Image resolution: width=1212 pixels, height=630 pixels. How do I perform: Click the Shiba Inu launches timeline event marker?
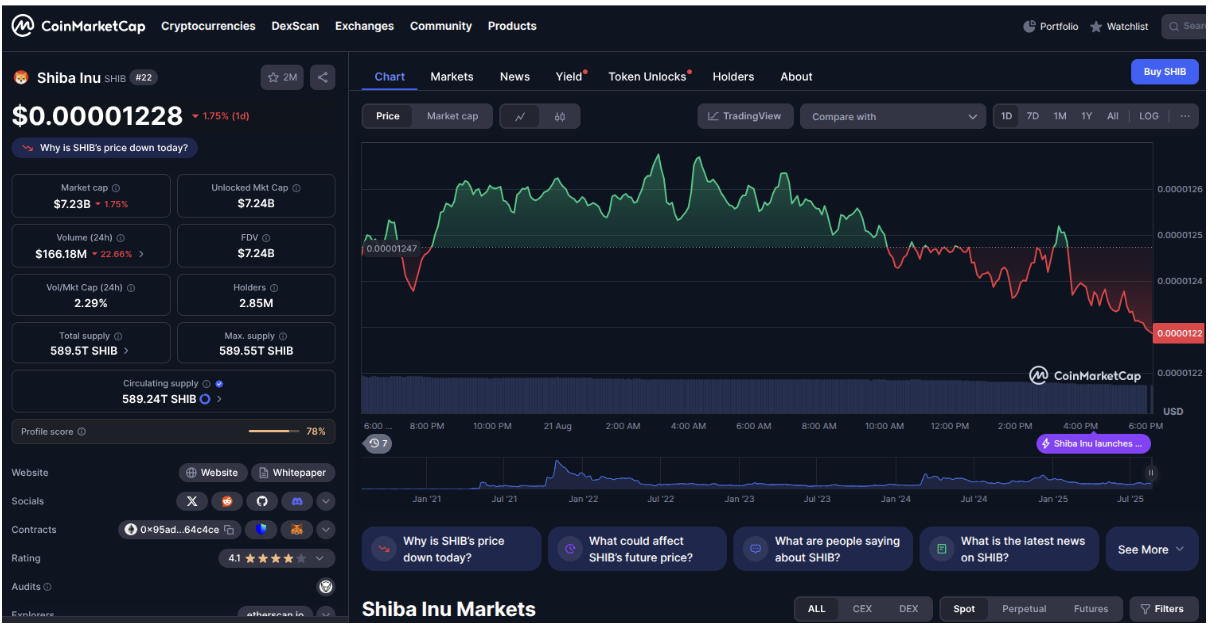[x=1093, y=444]
